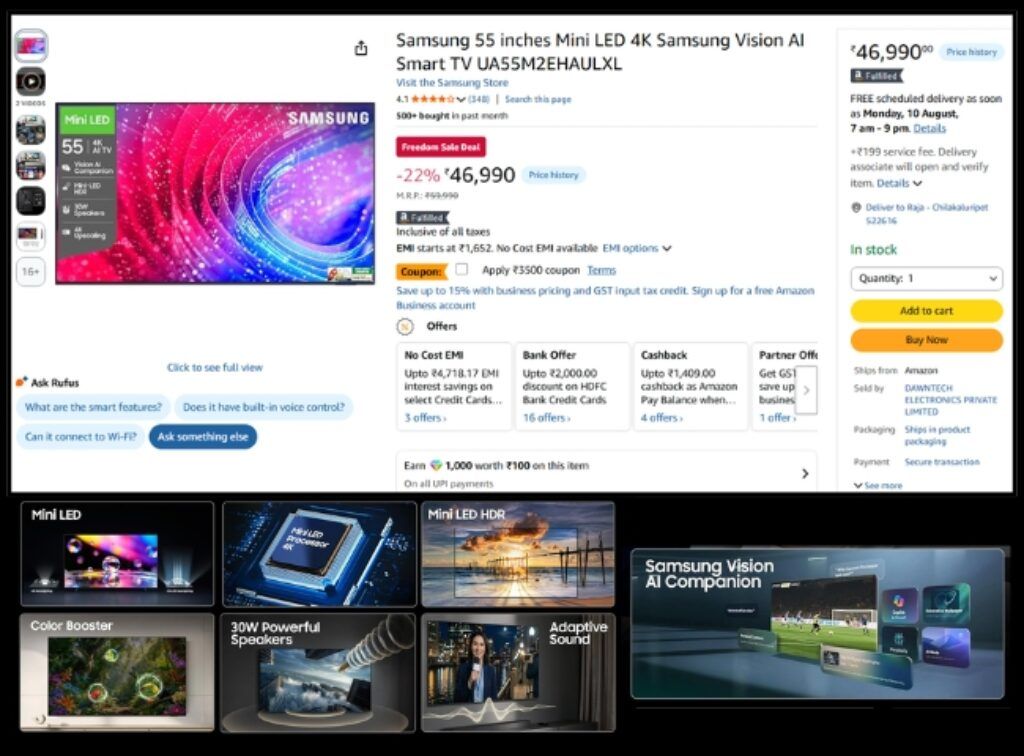Click the Offers percent badge icon
The width and height of the screenshot is (1024, 756).
click(x=405, y=326)
